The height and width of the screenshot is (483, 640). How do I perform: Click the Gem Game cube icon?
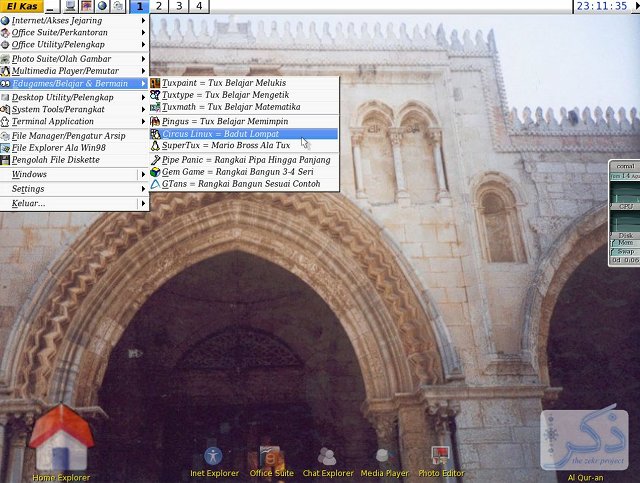[155, 172]
